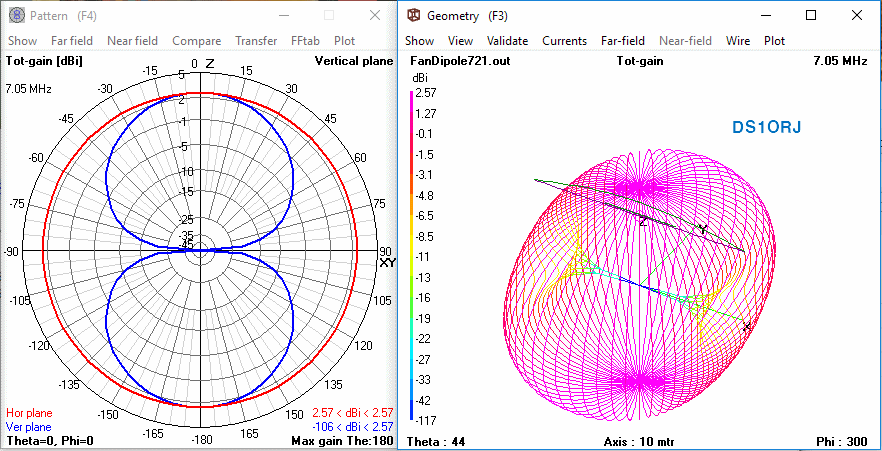Click the -19 color scale value
Screen dimensions: 882x451
click(x=424, y=318)
